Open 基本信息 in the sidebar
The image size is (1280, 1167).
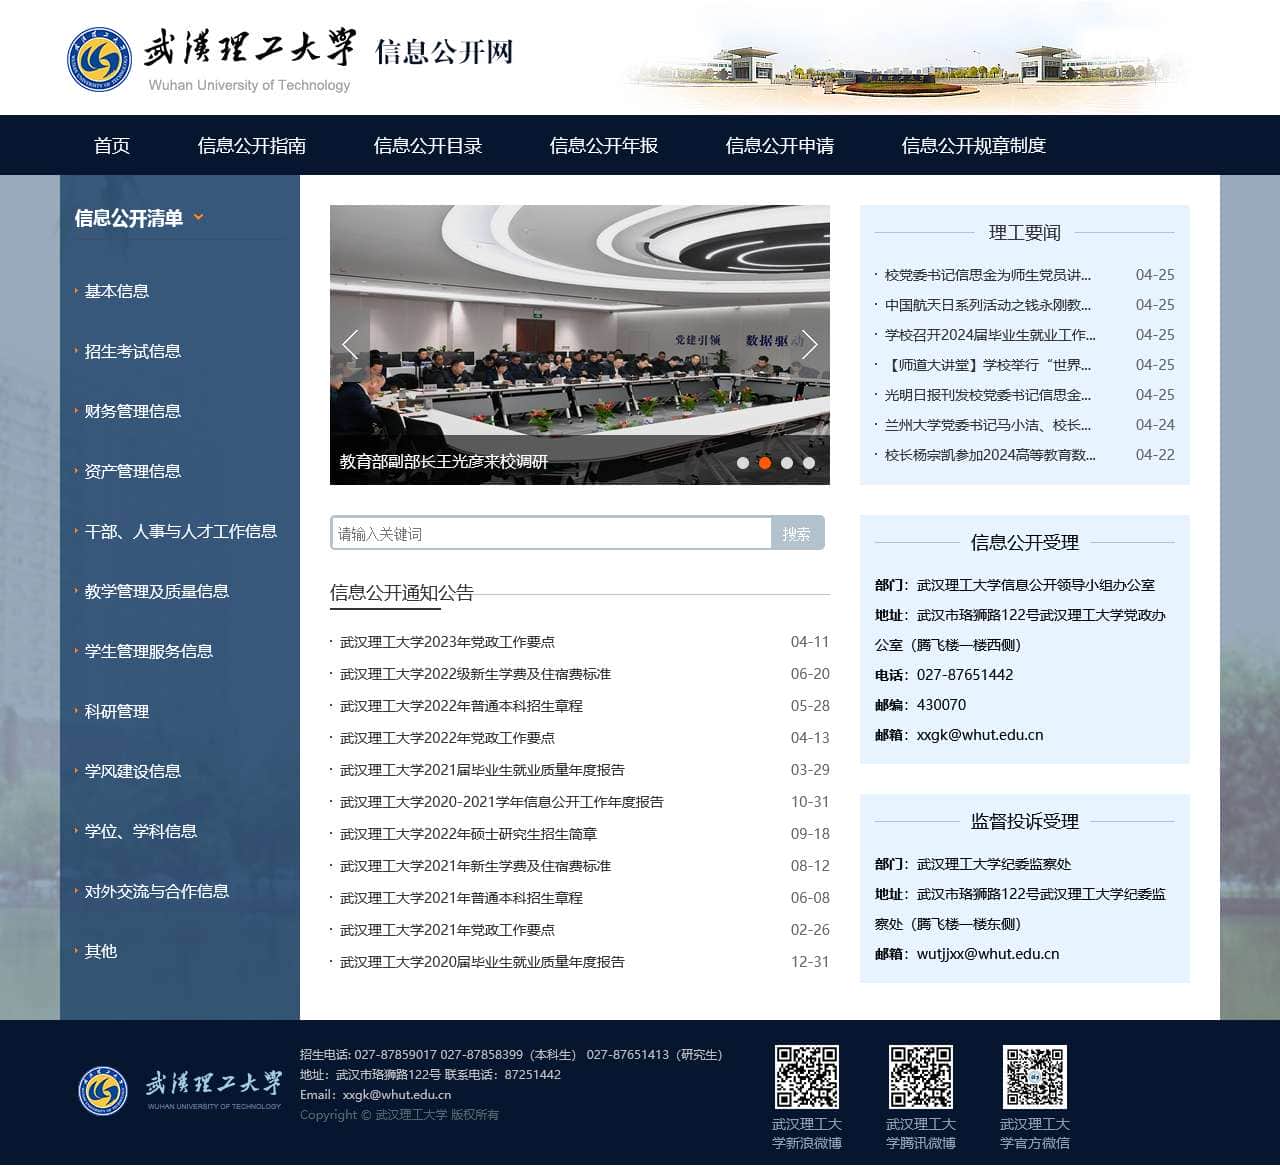[117, 291]
